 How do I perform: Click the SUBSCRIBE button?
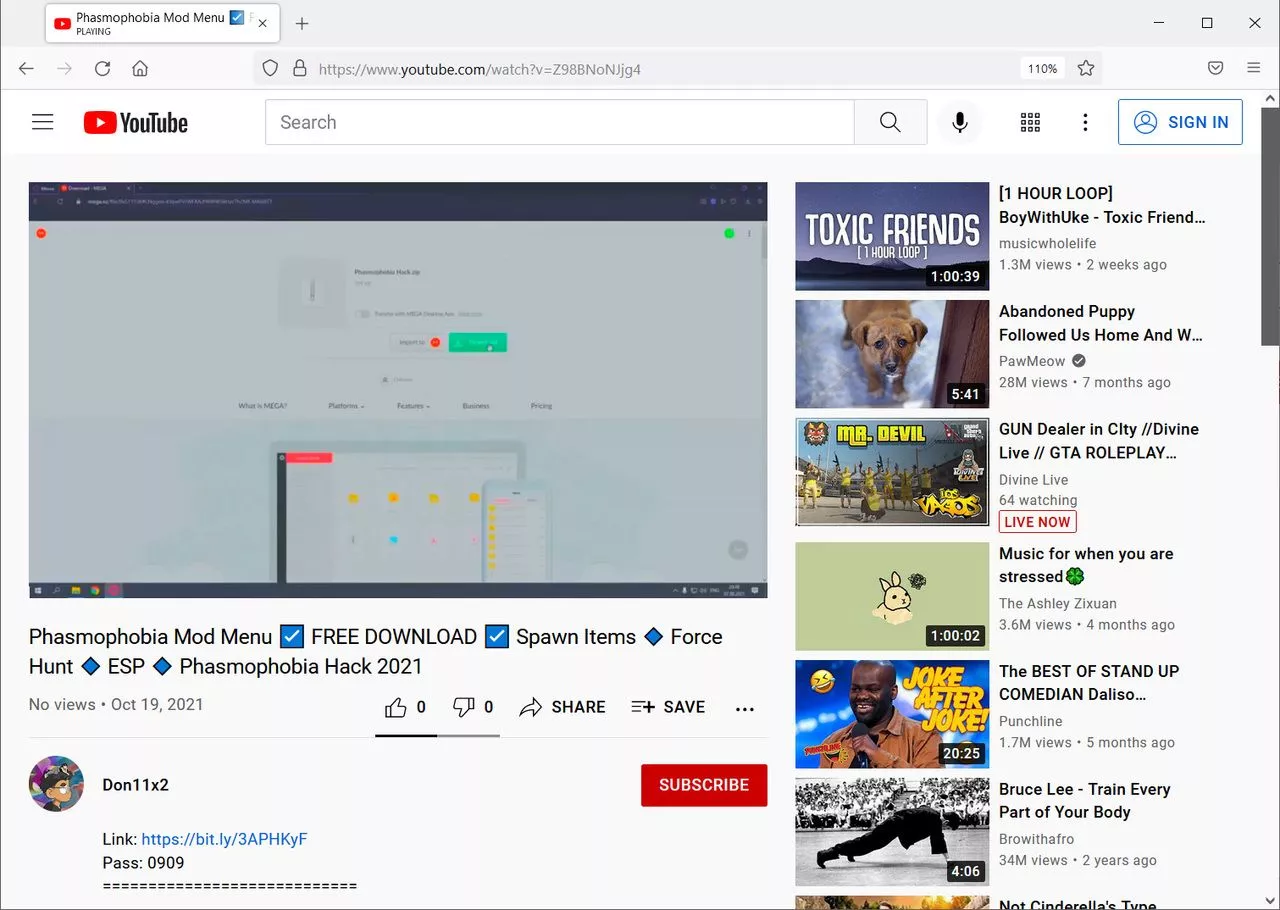tap(704, 785)
